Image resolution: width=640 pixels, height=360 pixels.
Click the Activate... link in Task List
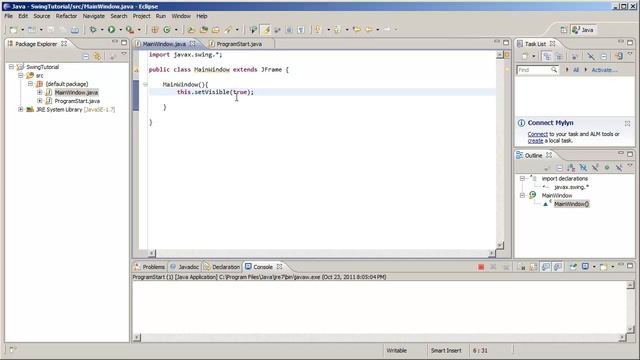604,70
